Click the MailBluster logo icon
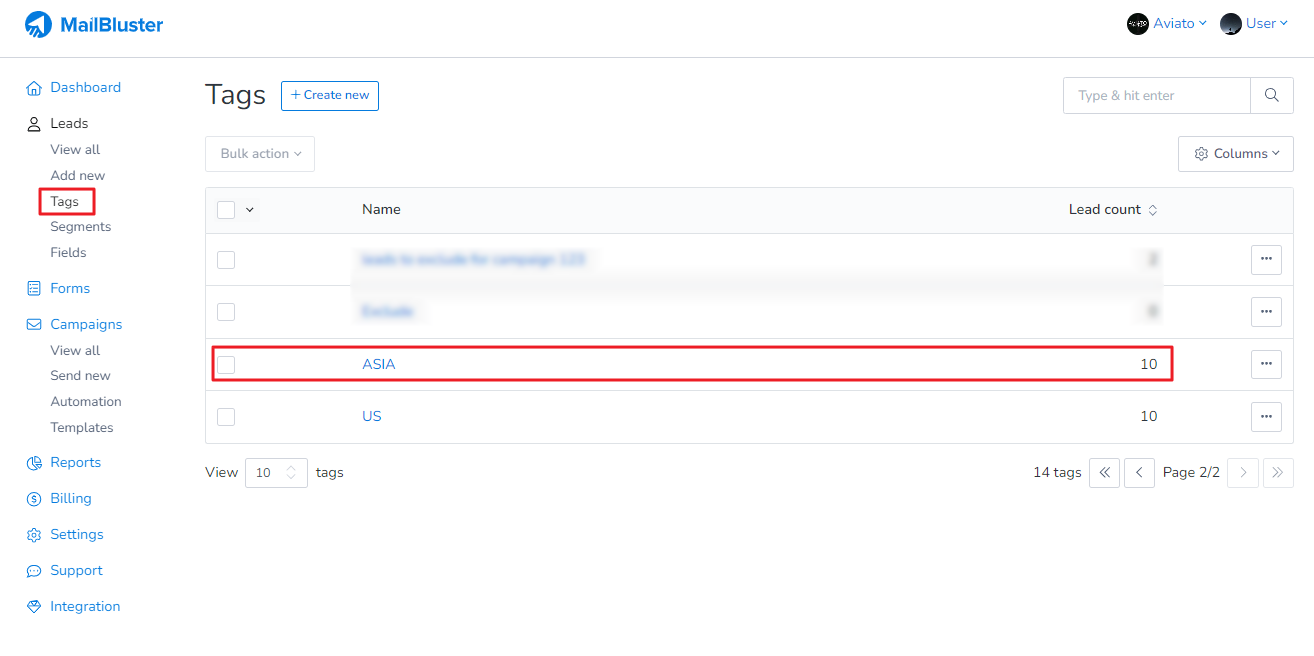Image resolution: width=1314 pixels, height=656 pixels. (x=38, y=24)
